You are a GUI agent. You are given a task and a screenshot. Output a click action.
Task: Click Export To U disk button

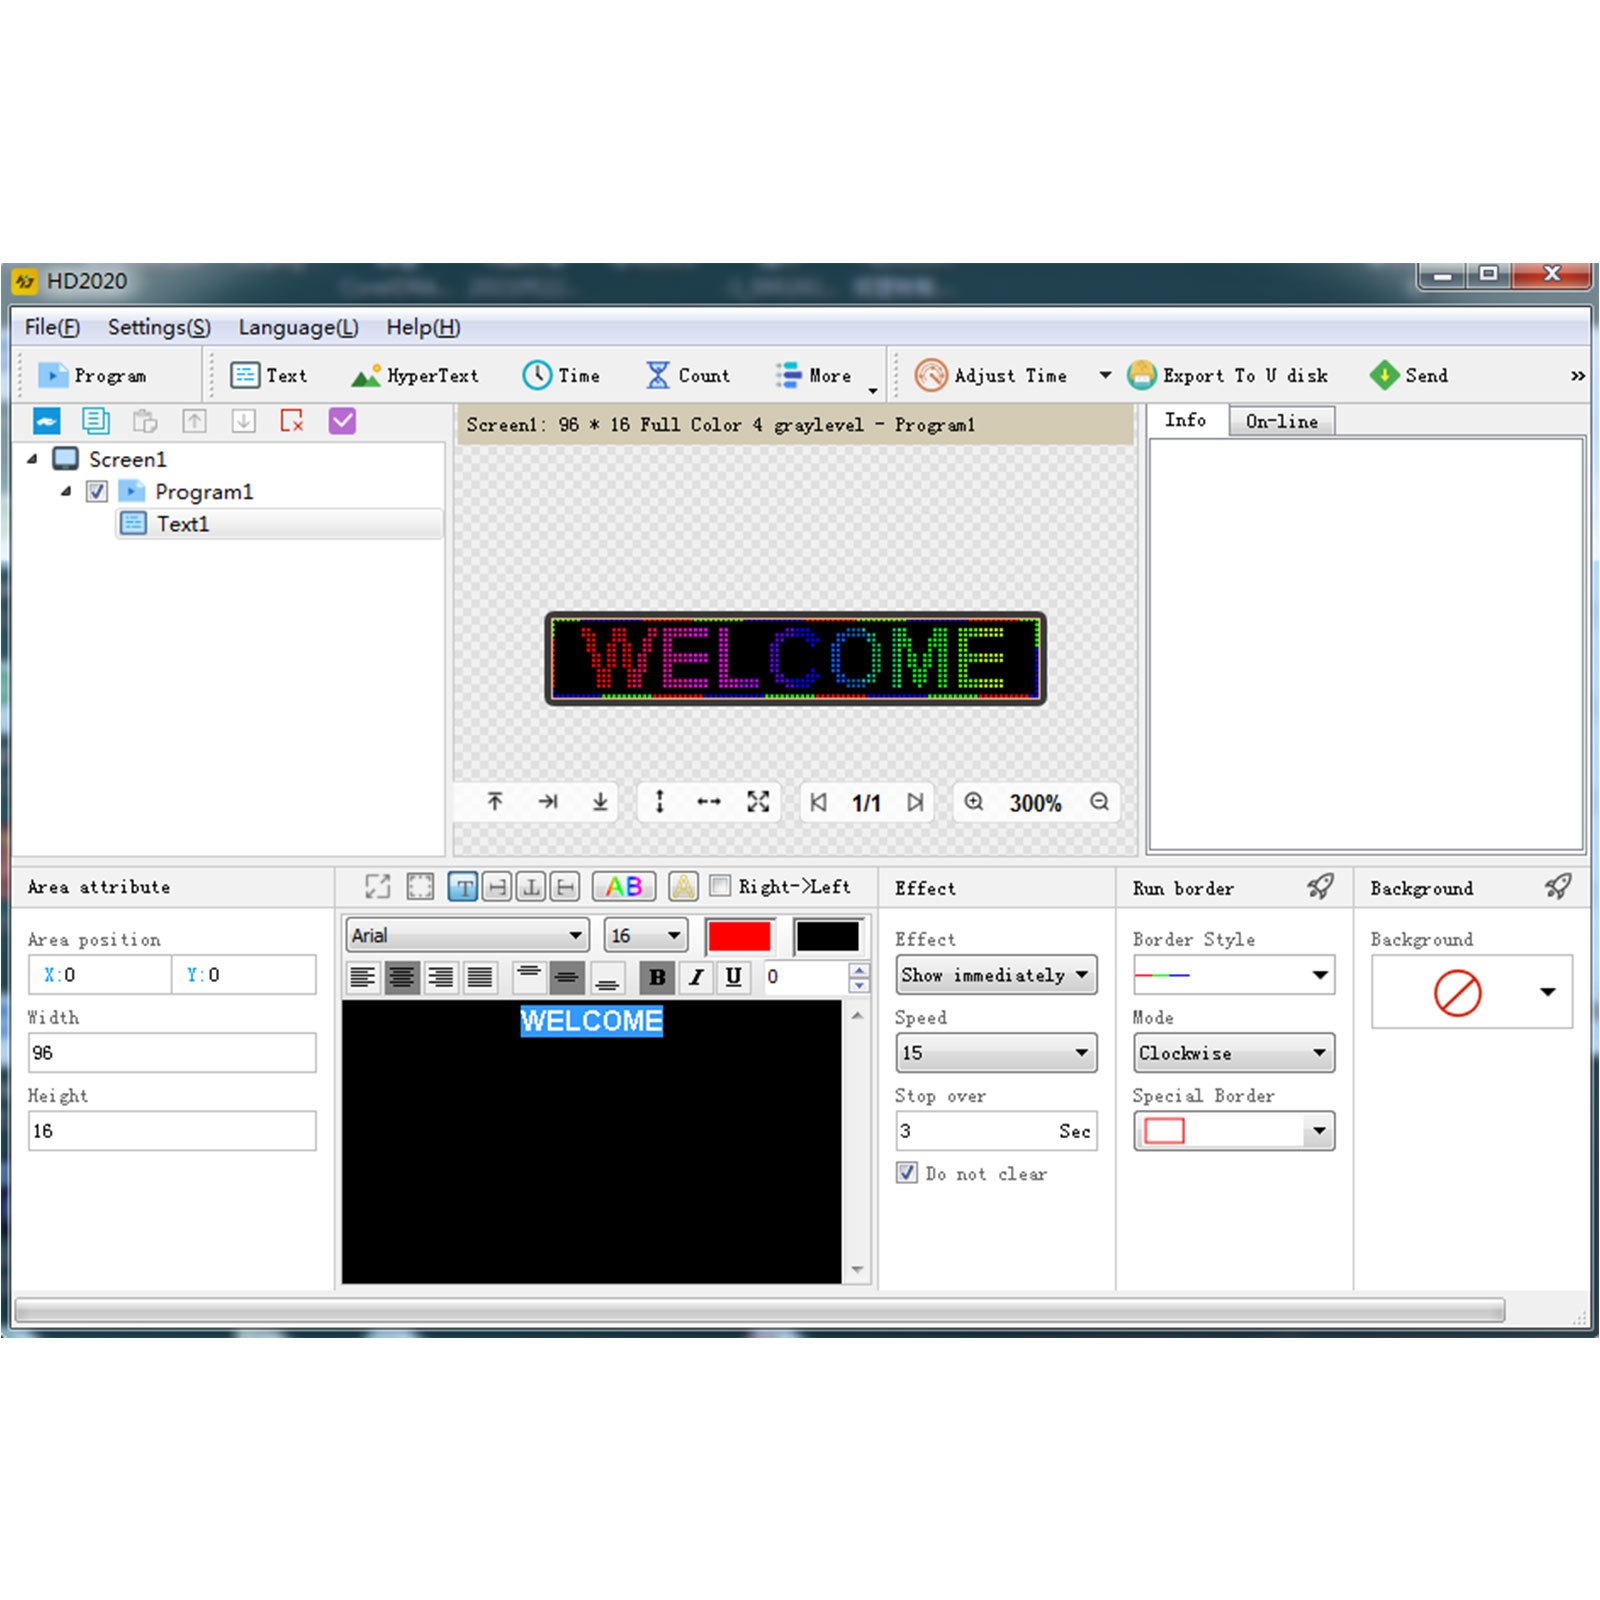[x=1228, y=375]
